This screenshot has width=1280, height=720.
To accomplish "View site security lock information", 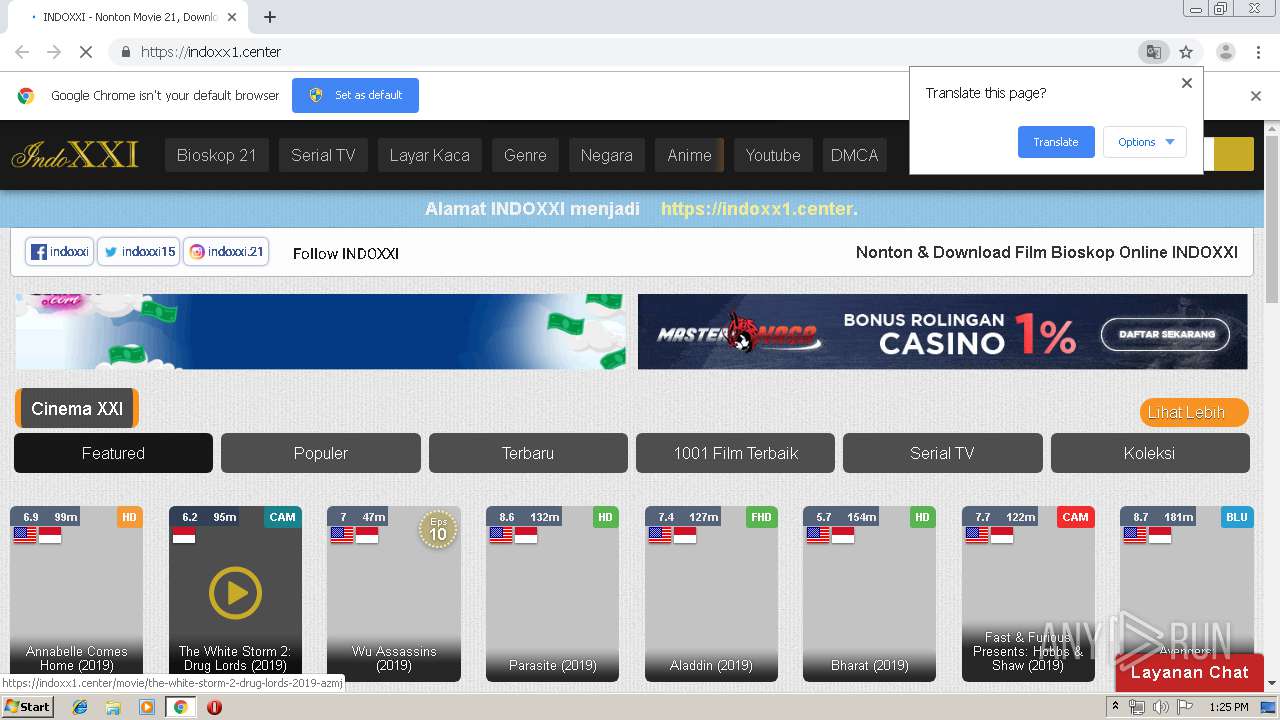I will pos(125,52).
